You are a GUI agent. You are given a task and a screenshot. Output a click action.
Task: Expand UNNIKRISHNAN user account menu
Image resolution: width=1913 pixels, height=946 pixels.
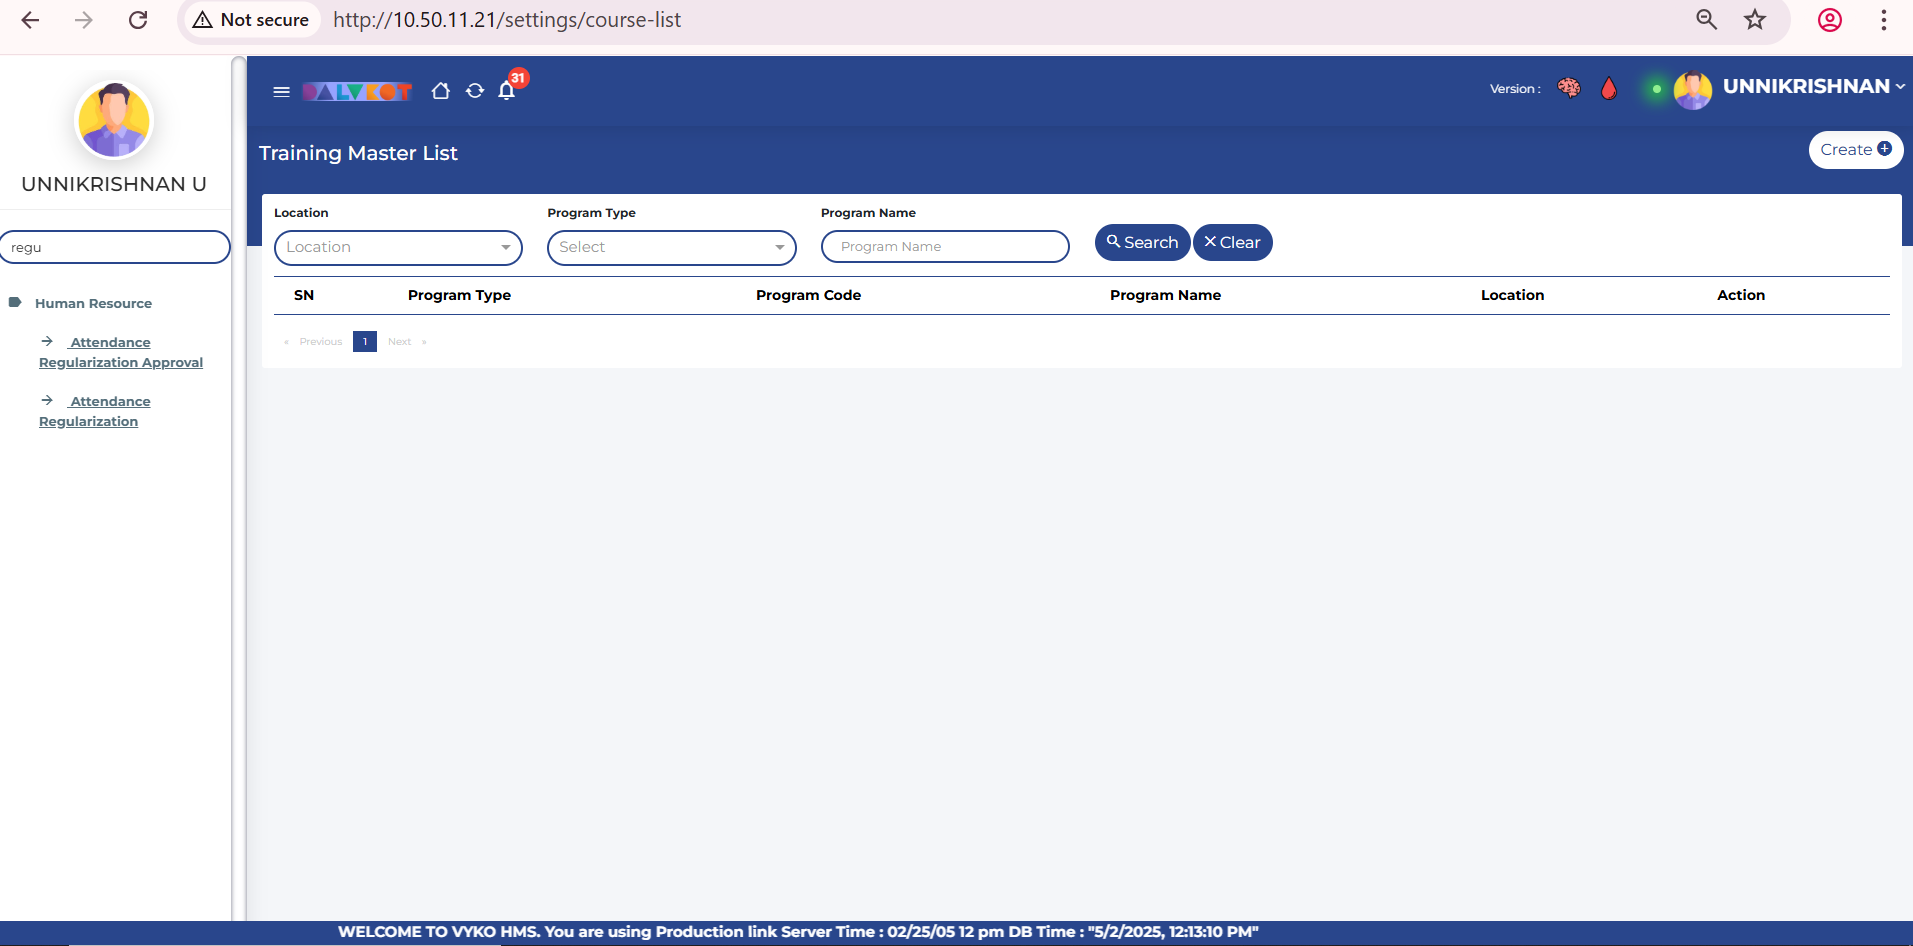pyautogui.click(x=1812, y=87)
